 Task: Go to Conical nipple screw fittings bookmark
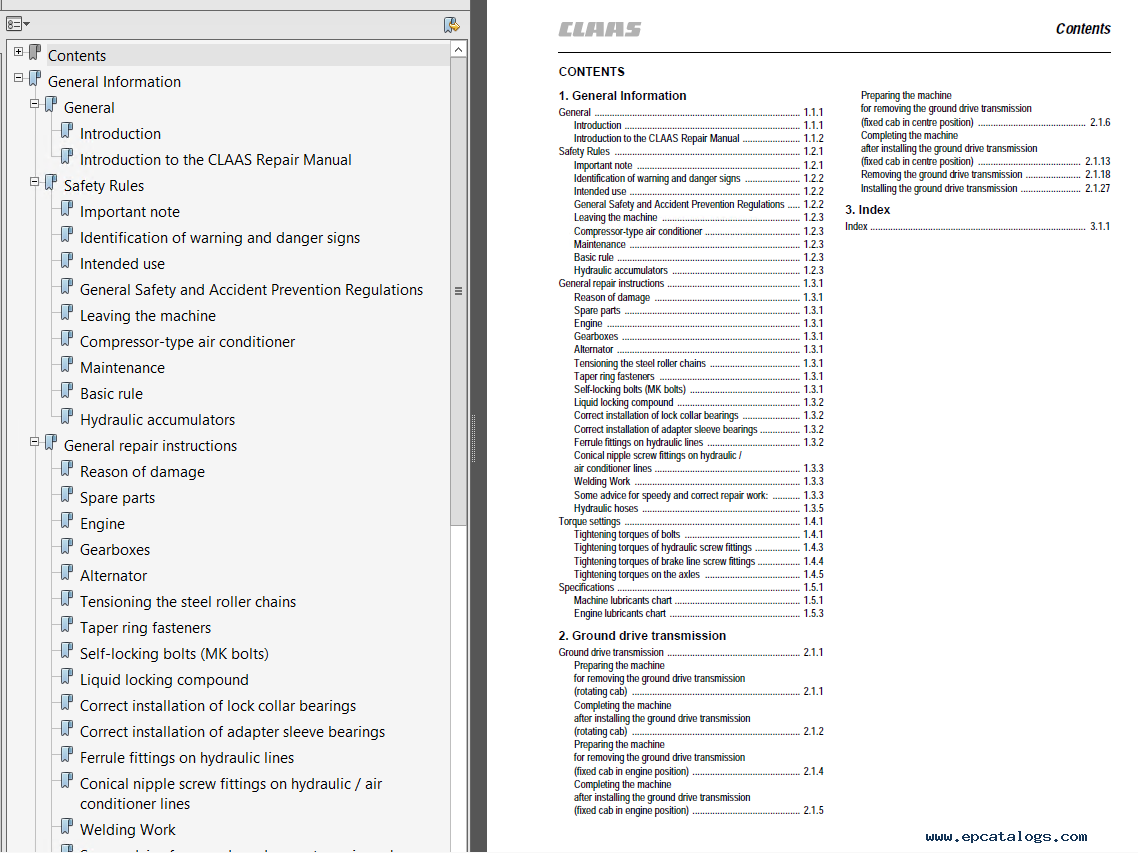231,793
